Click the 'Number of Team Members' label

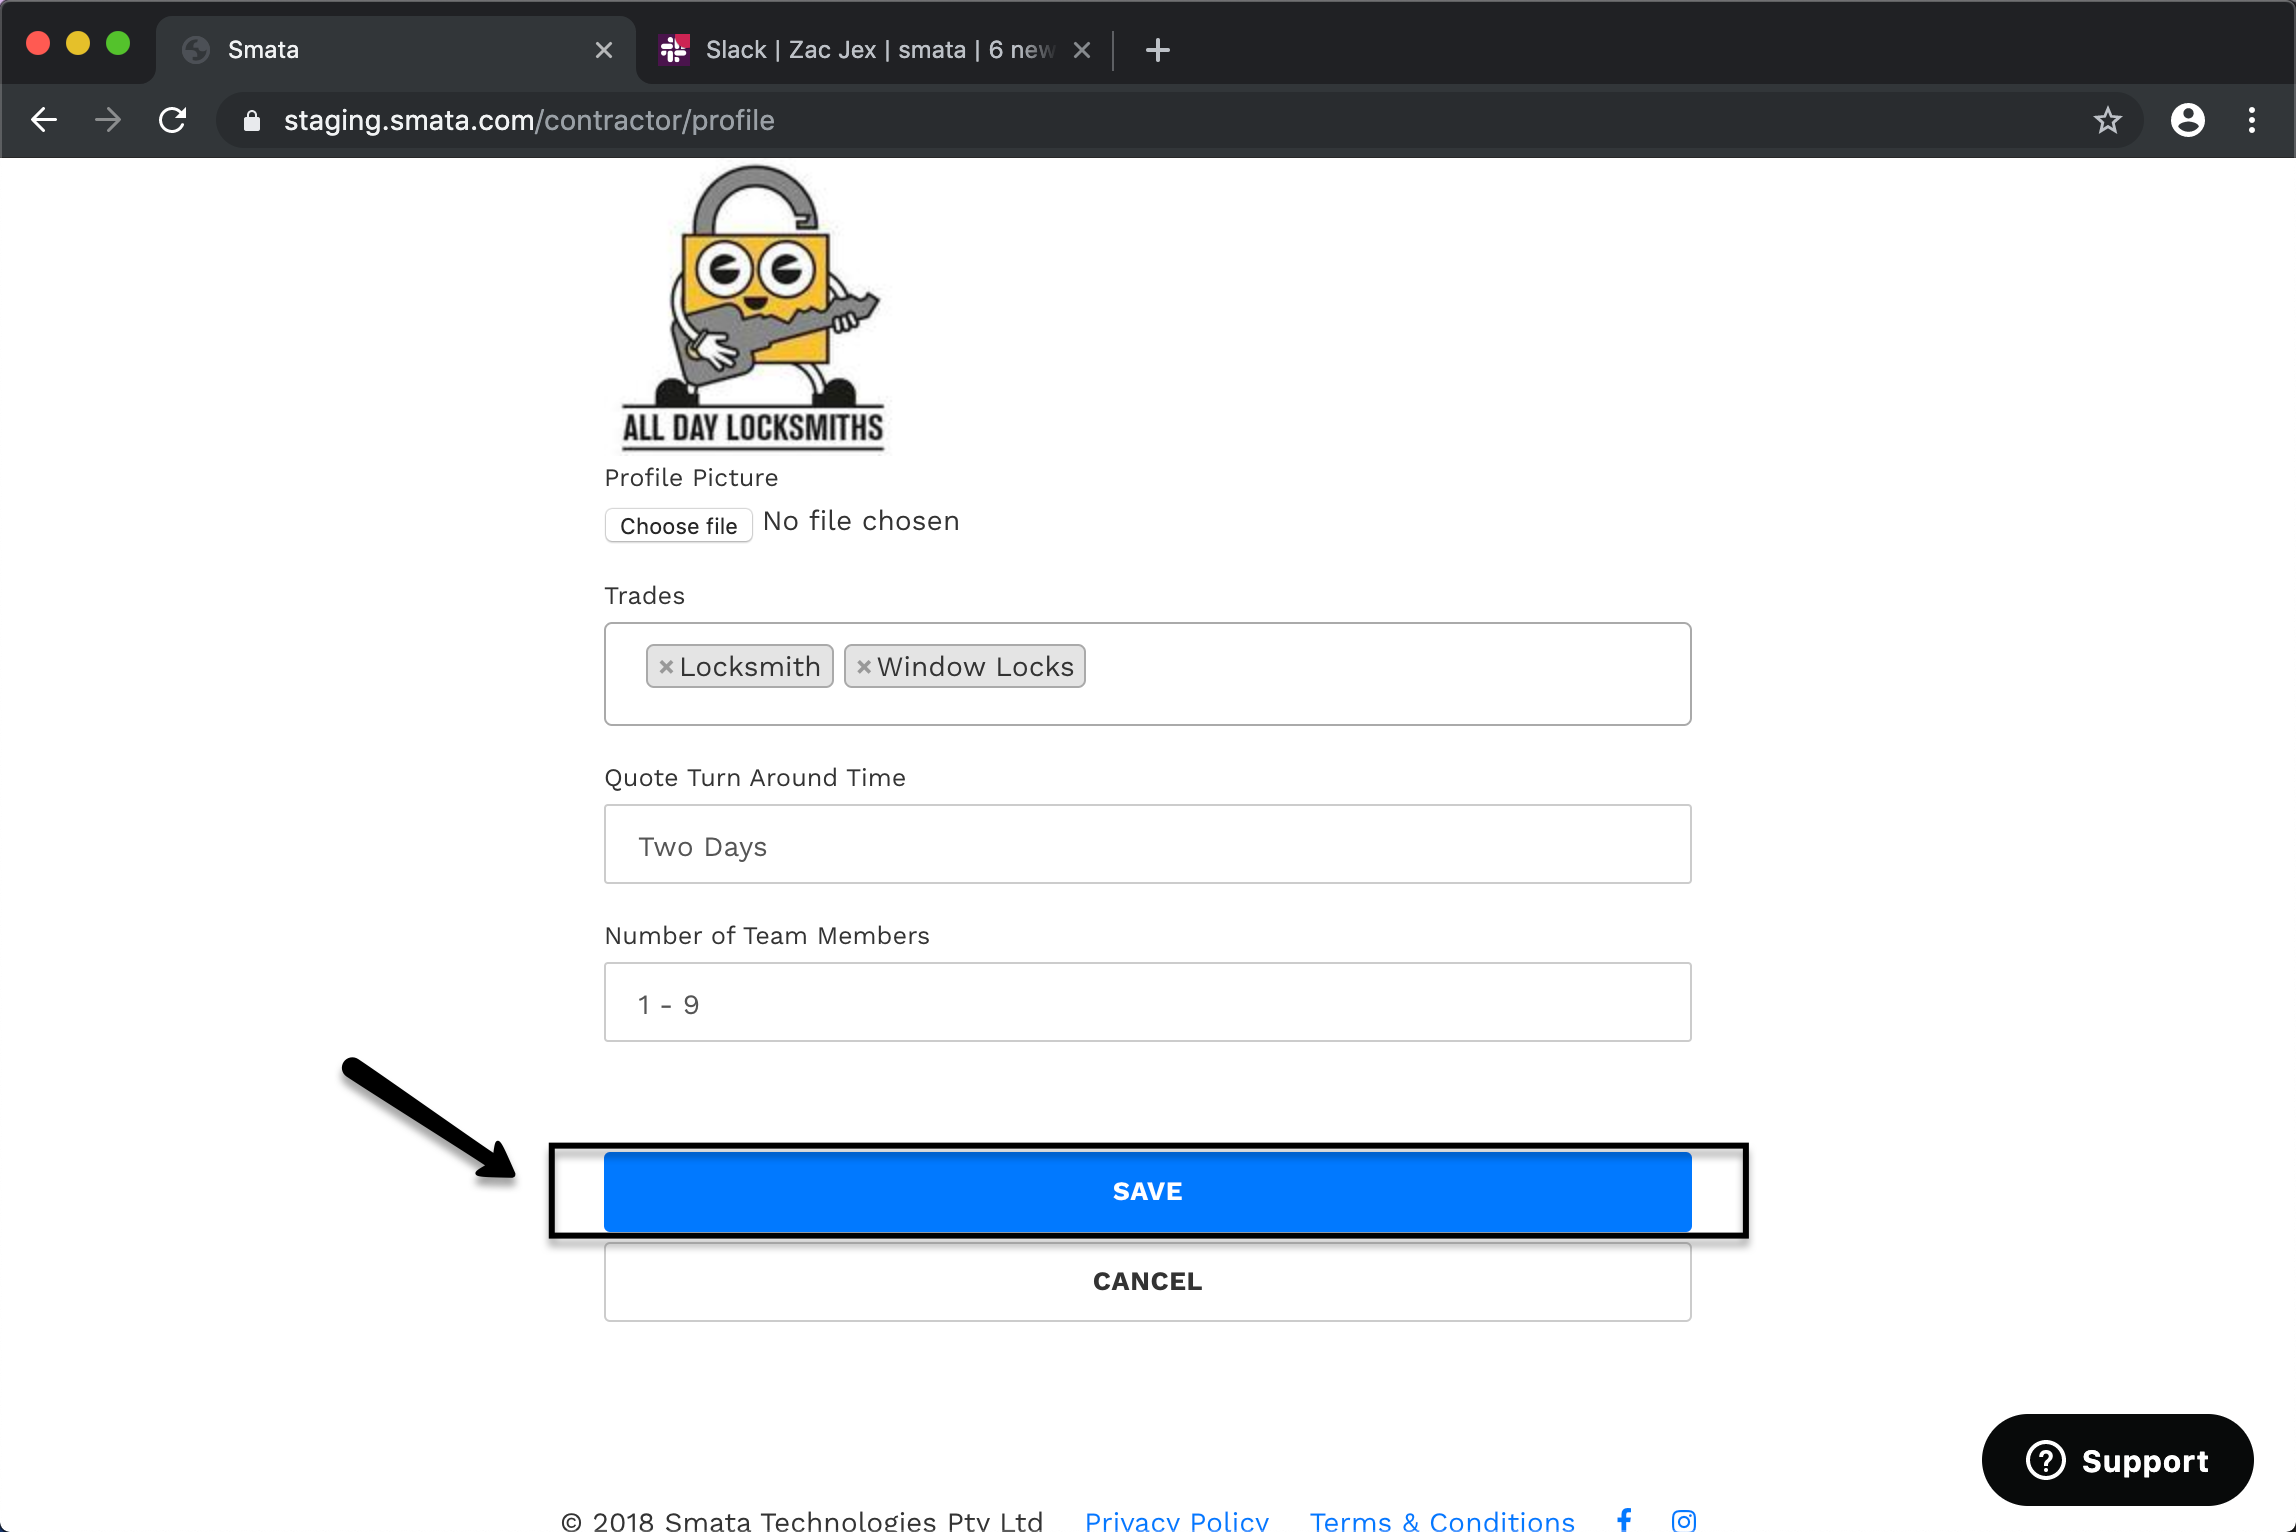tap(767, 936)
